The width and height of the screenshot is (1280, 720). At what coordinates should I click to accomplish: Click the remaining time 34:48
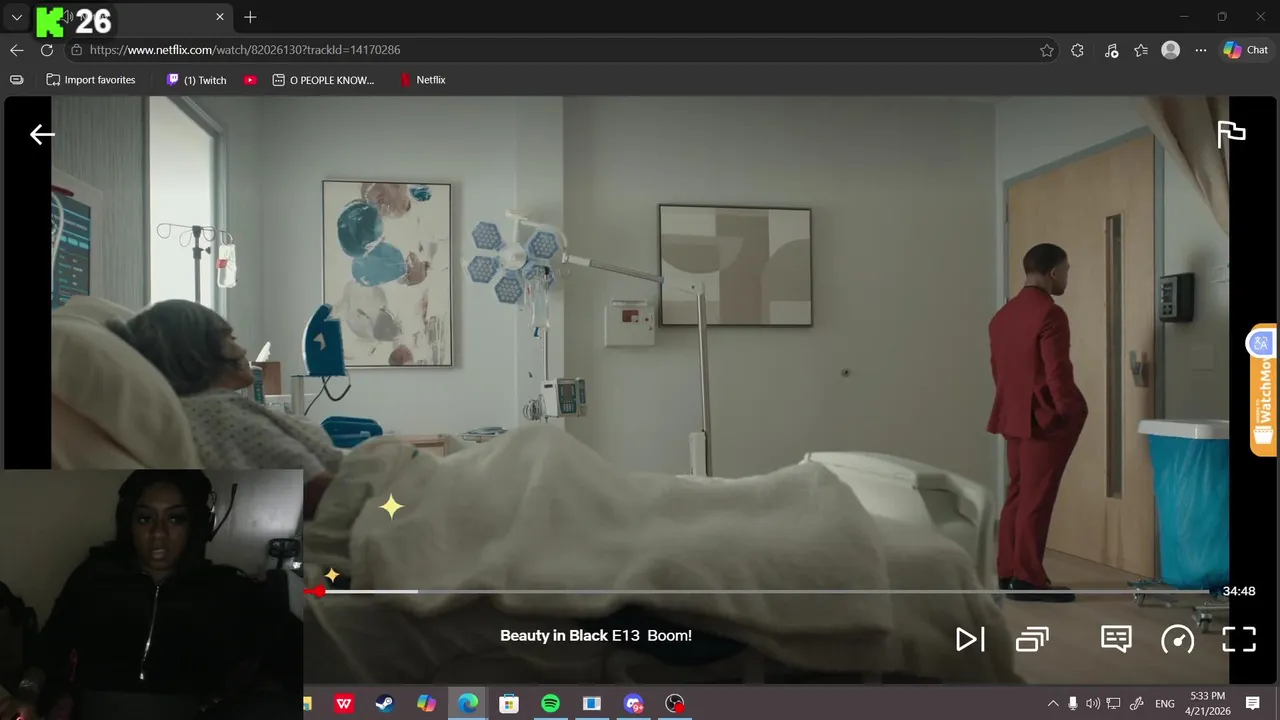[1239, 591]
